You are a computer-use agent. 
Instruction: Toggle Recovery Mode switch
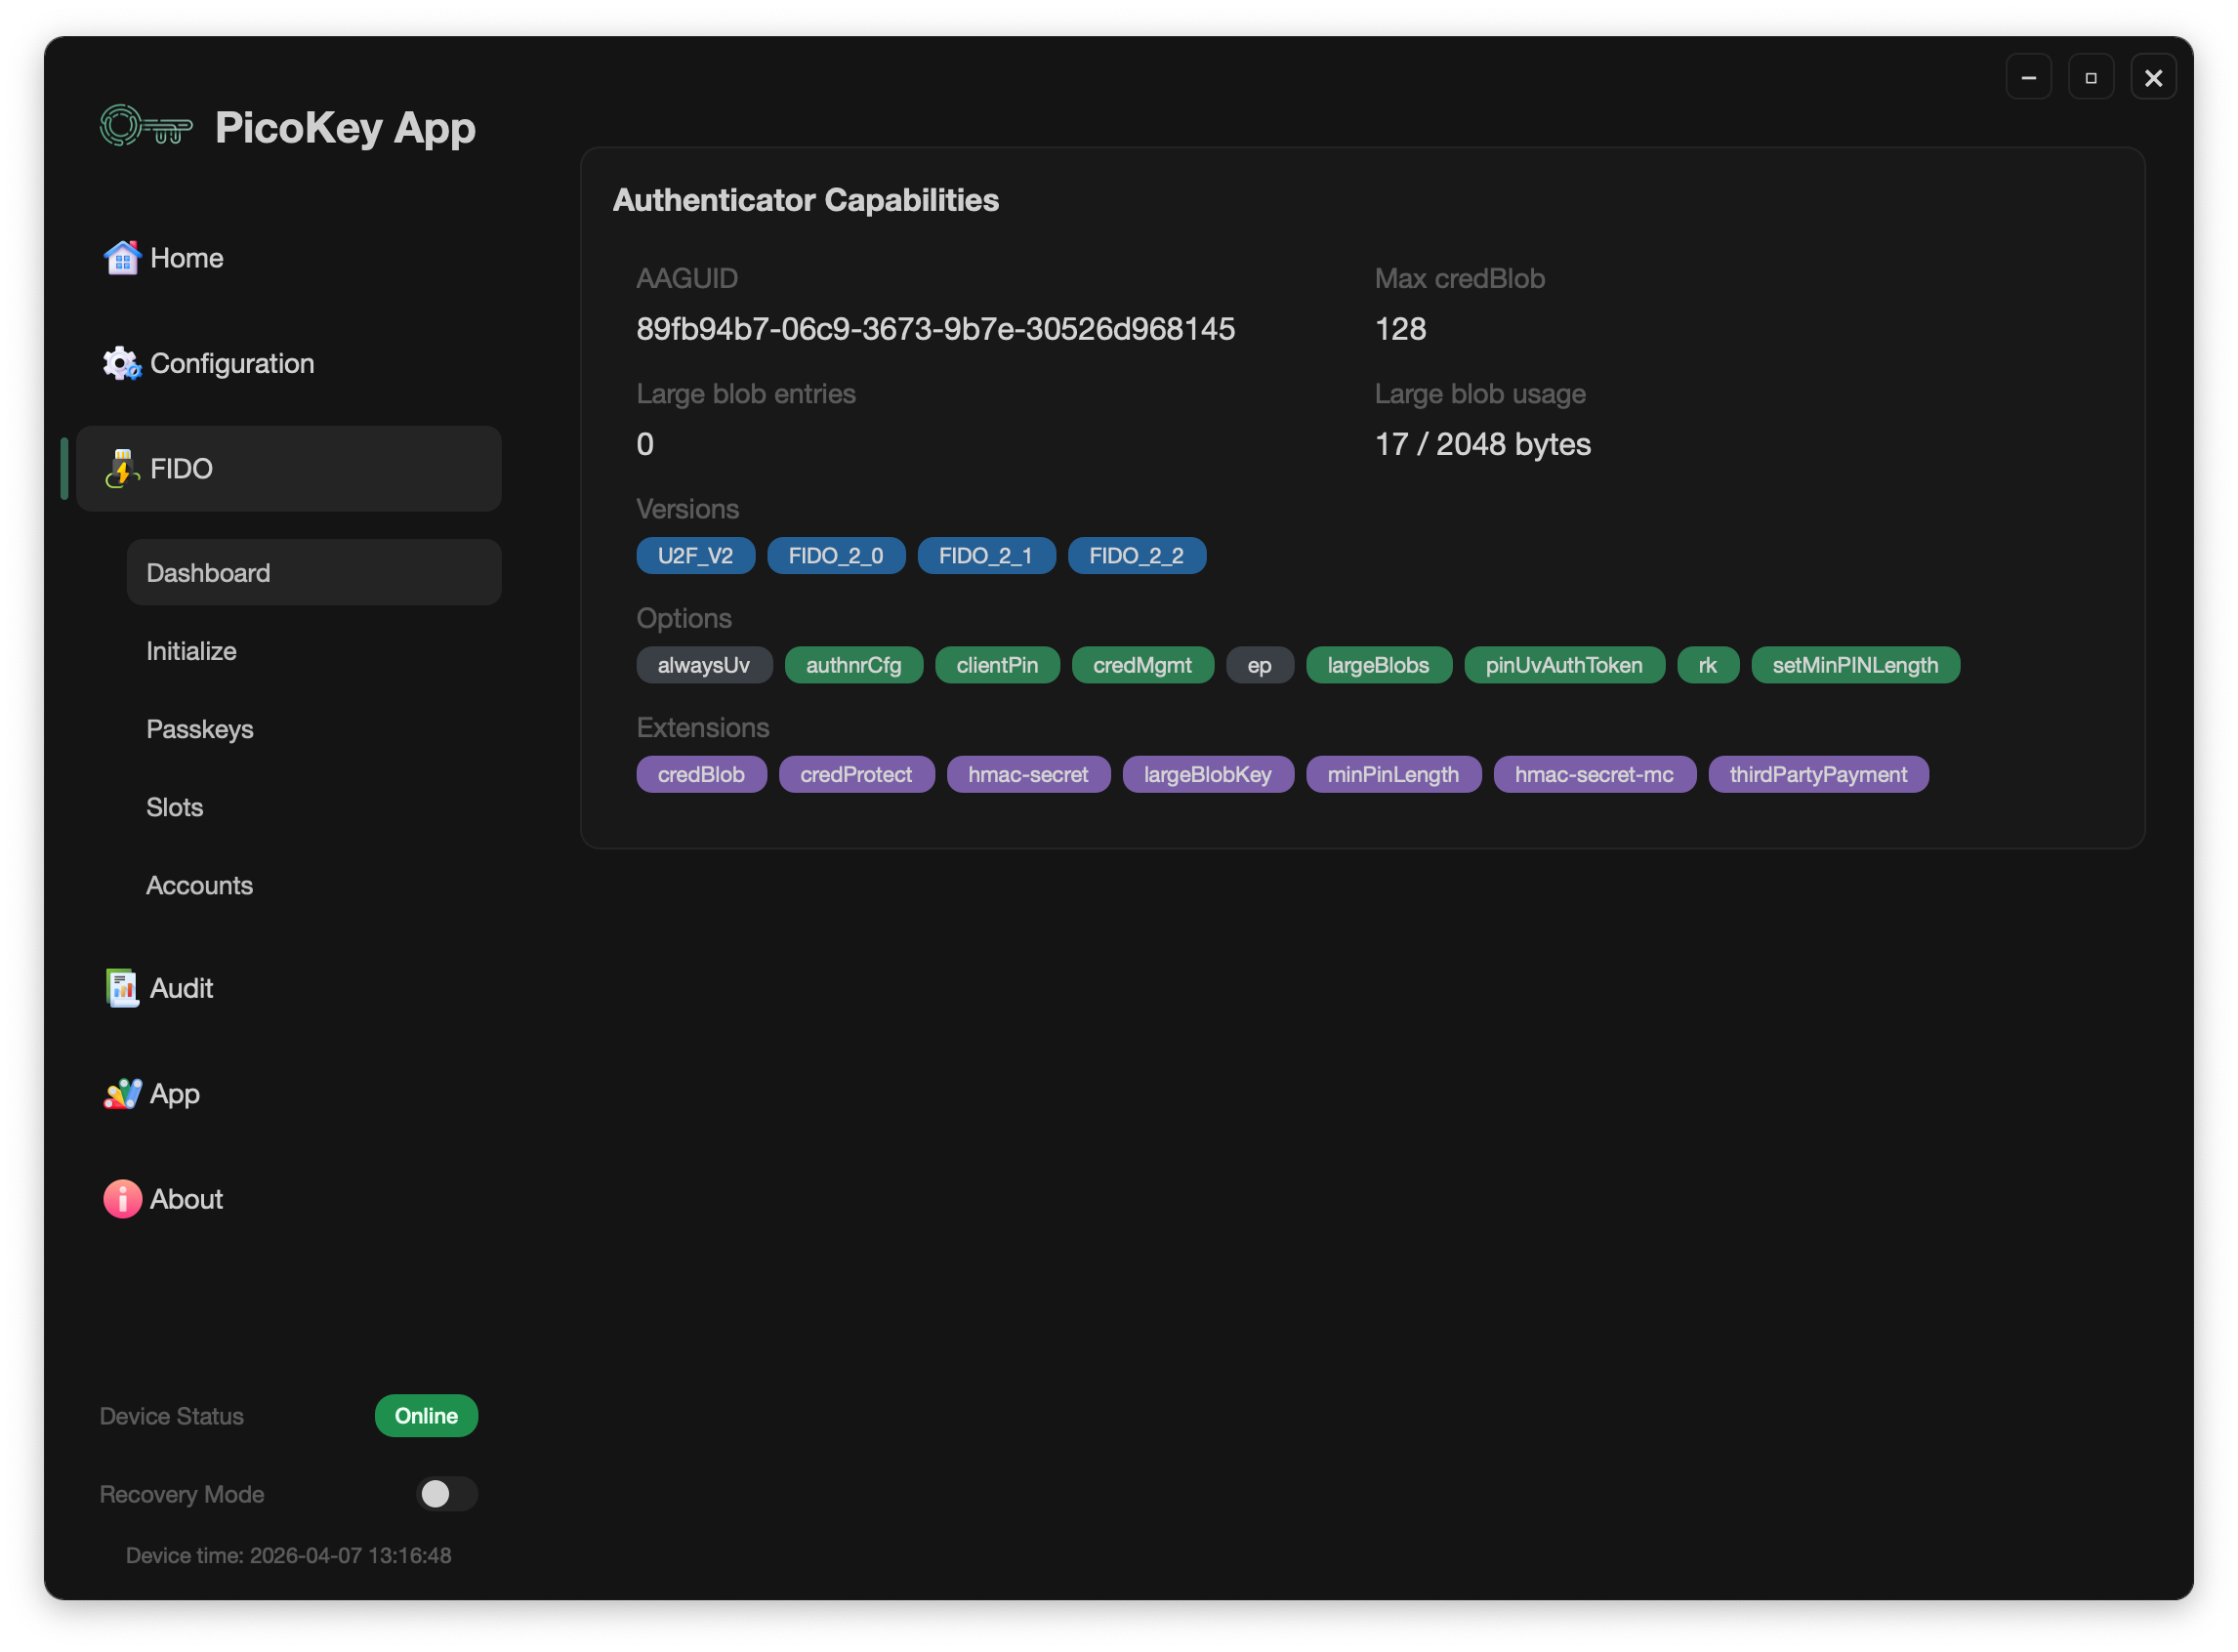click(x=446, y=1494)
